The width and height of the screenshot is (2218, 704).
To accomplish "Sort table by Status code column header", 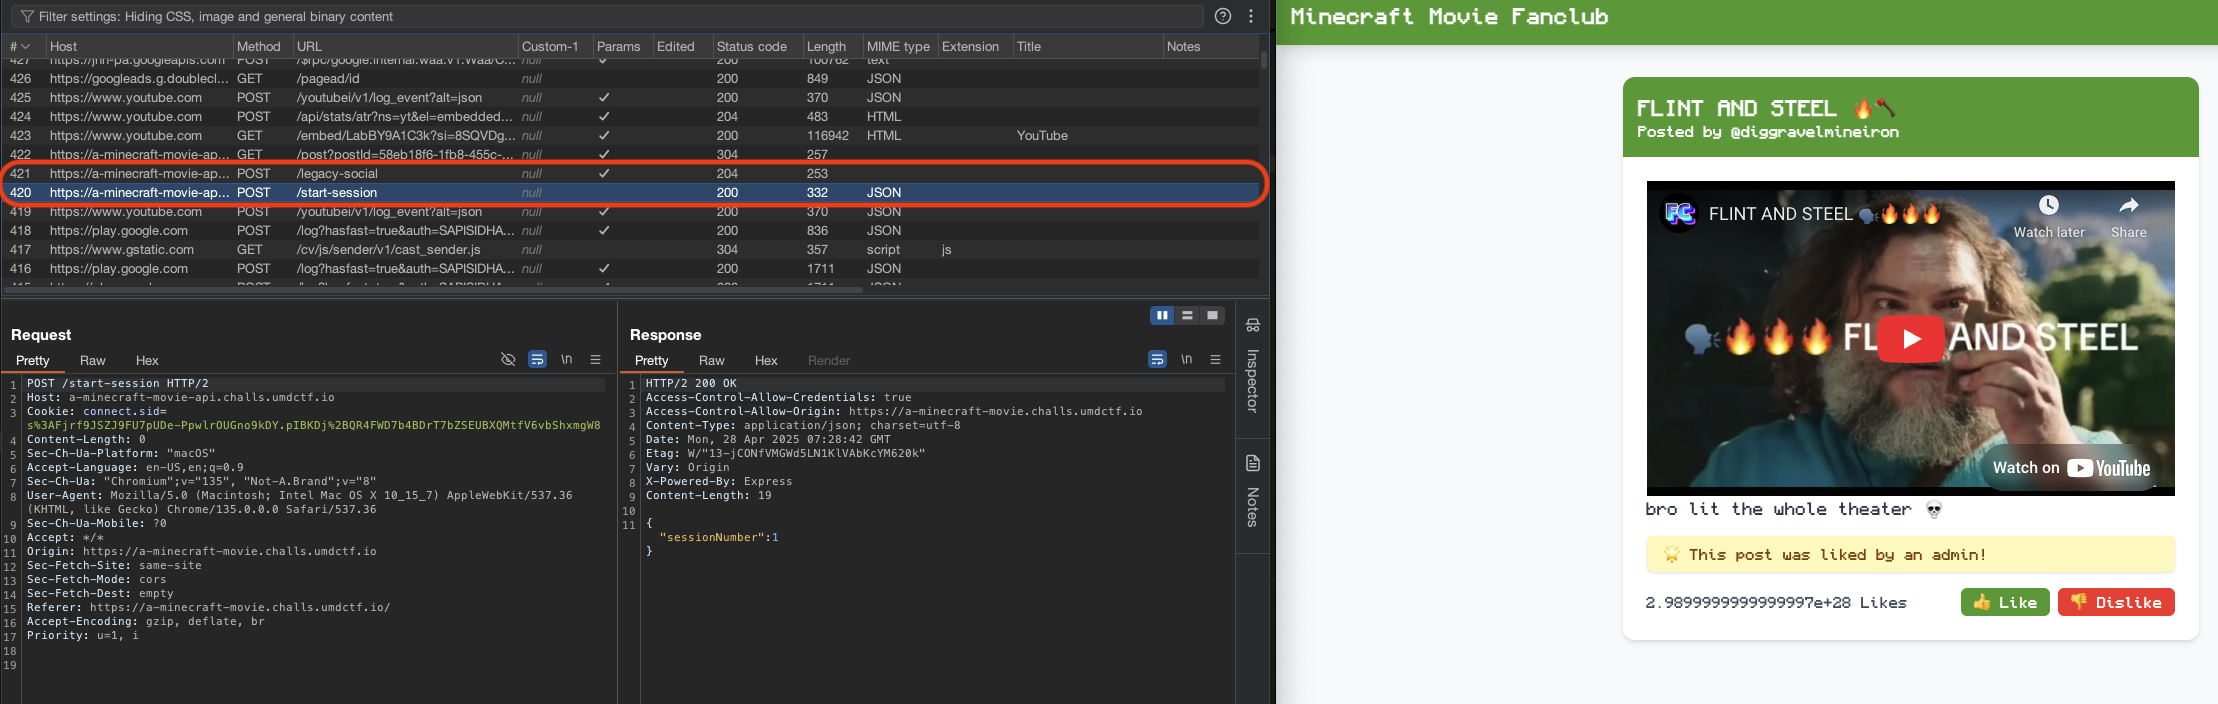I will [752, 46].
